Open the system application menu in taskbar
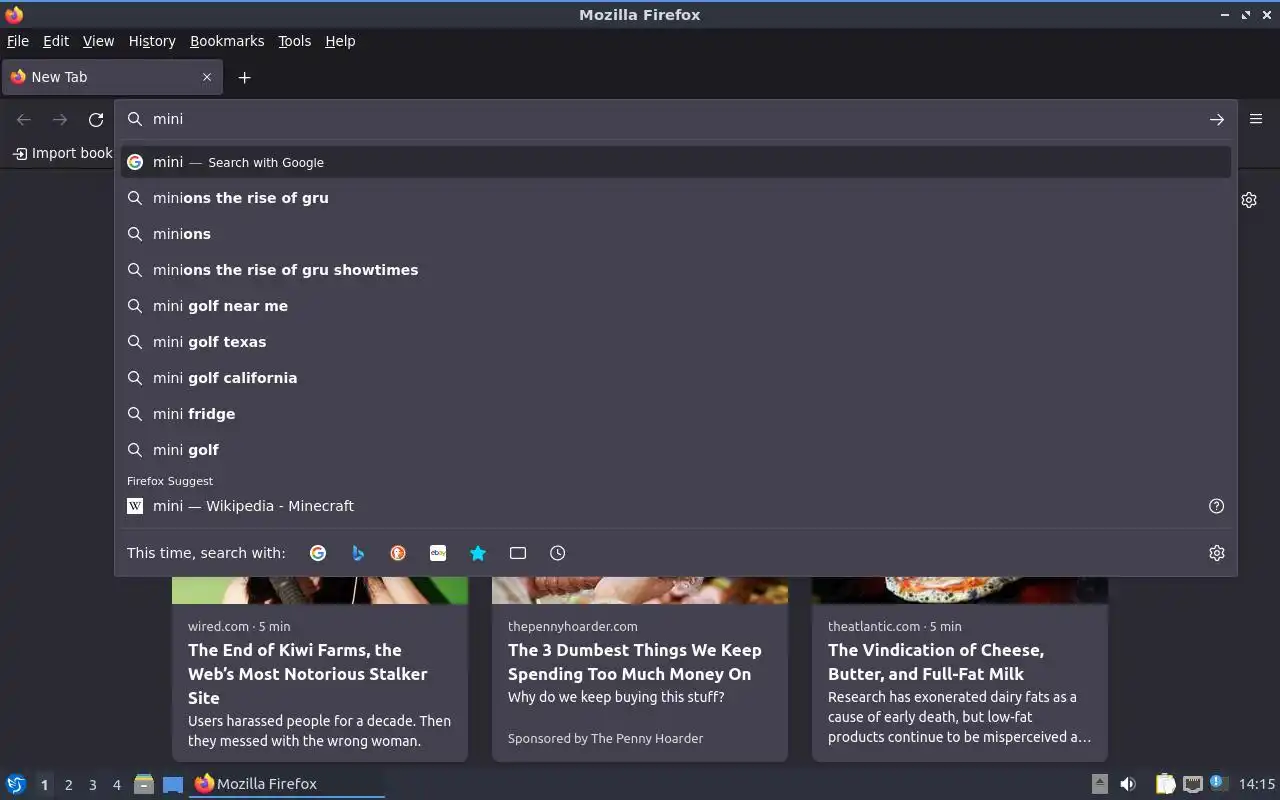 (x=16, y=784)
